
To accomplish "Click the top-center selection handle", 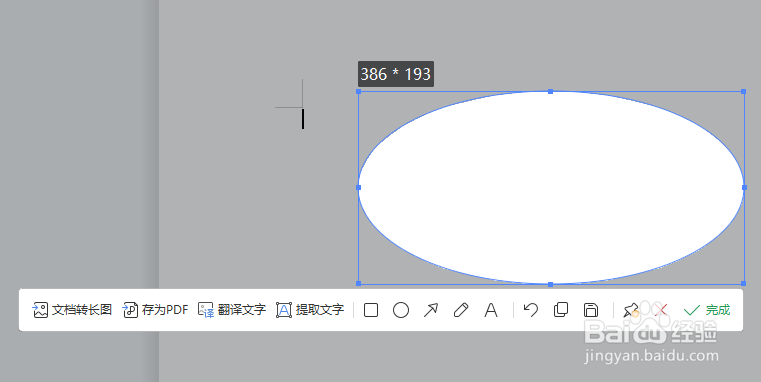I will [550, 91].
